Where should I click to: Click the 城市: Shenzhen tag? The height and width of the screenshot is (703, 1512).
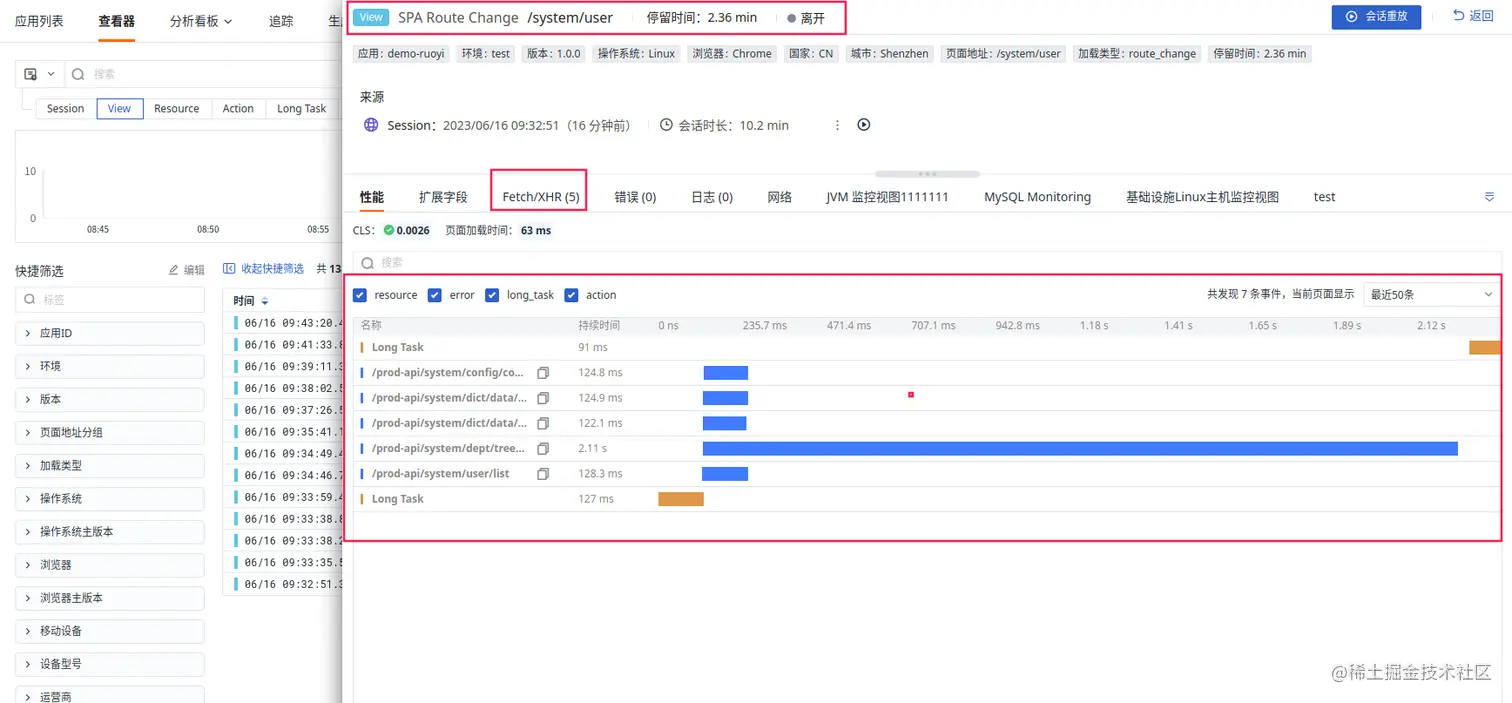pos(890,54)
